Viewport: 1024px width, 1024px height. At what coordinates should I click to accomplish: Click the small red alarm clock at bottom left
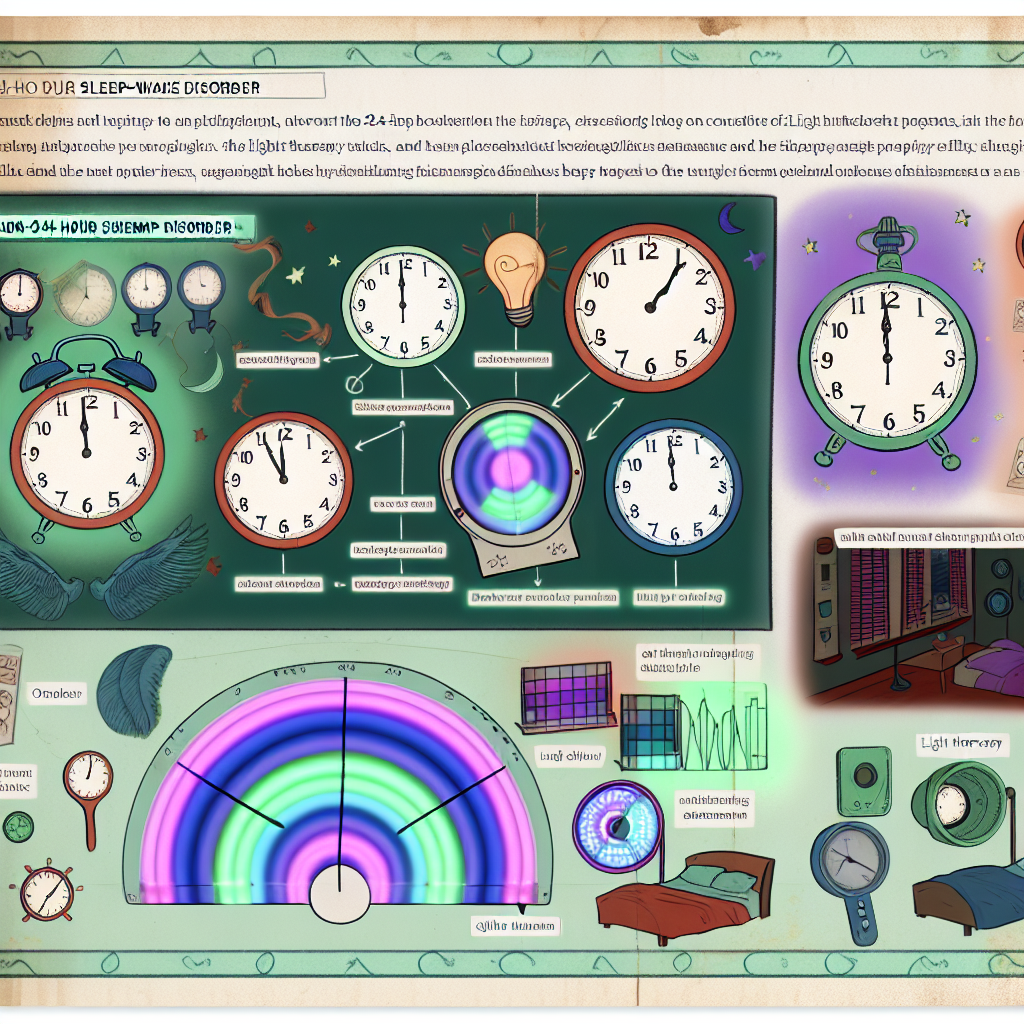click(45, 892)
